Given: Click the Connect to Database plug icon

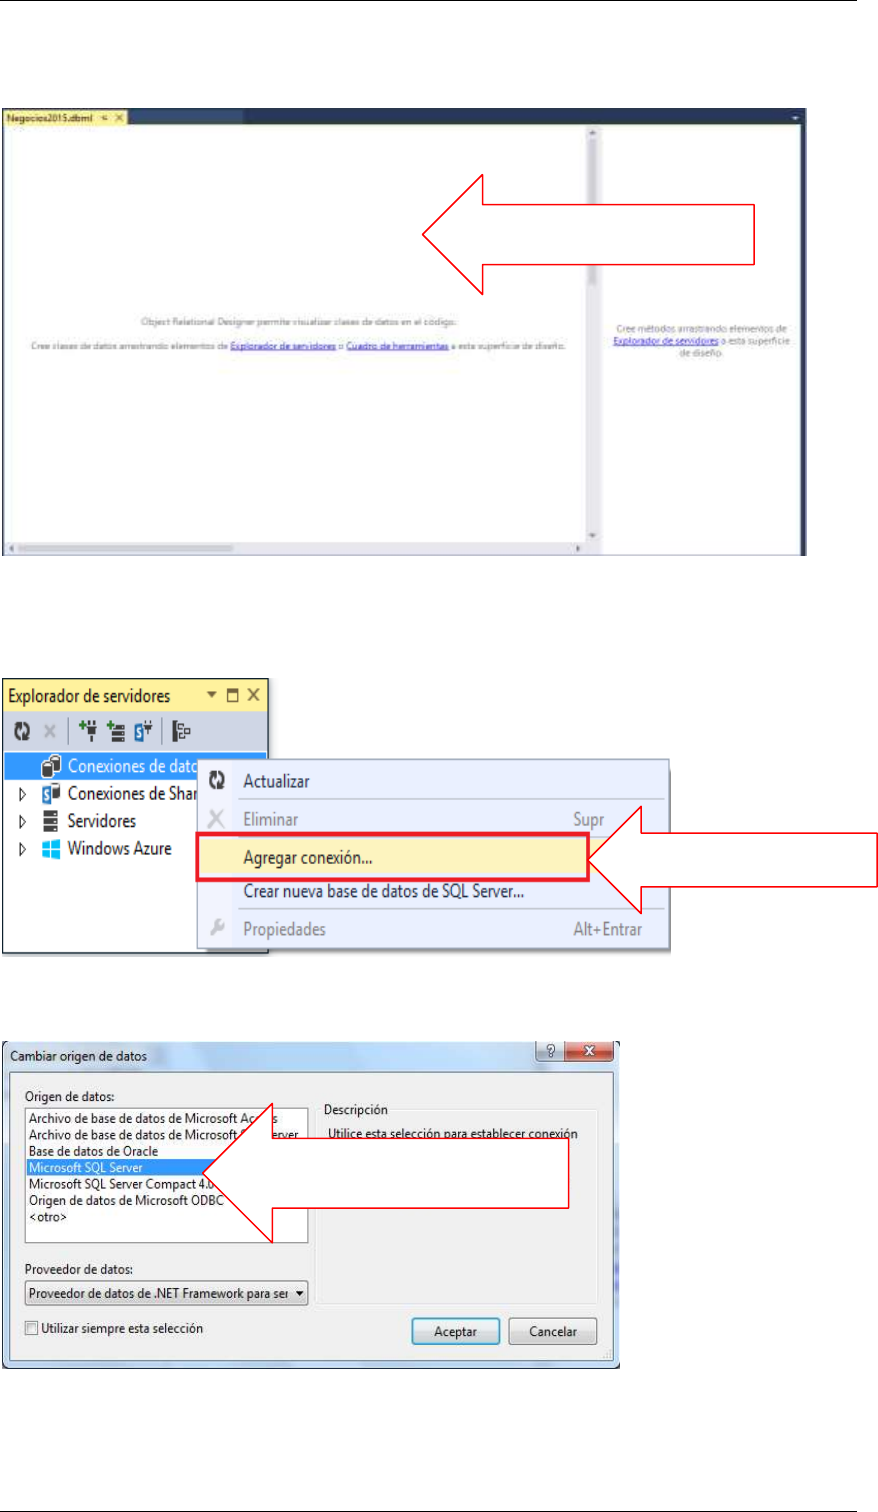Looking at the screenshot, I should [88, 732].
